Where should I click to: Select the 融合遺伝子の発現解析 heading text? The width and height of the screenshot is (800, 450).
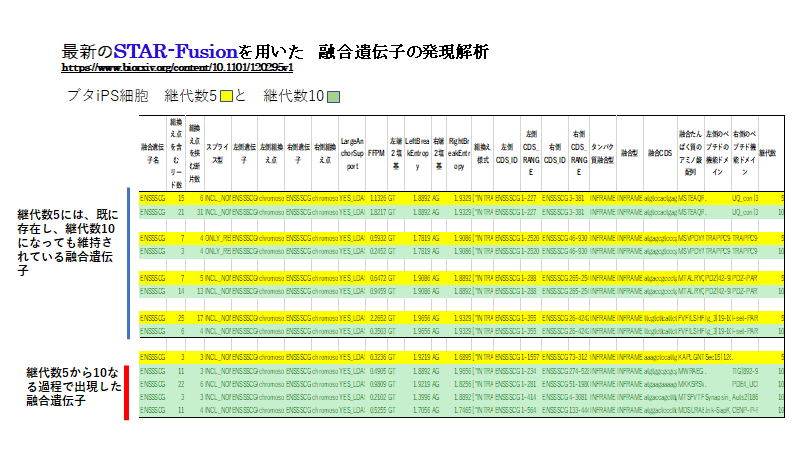click(x=403, y=52)
